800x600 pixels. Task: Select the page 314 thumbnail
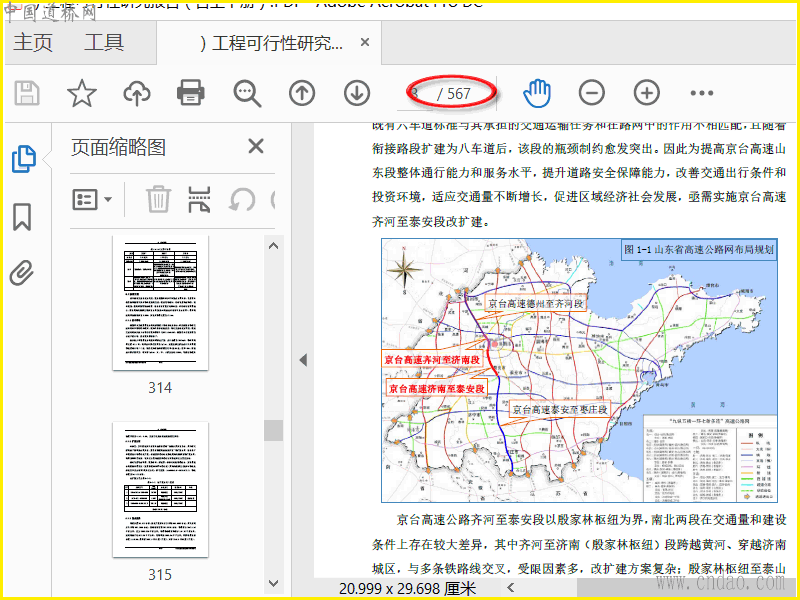click(160, 302)
